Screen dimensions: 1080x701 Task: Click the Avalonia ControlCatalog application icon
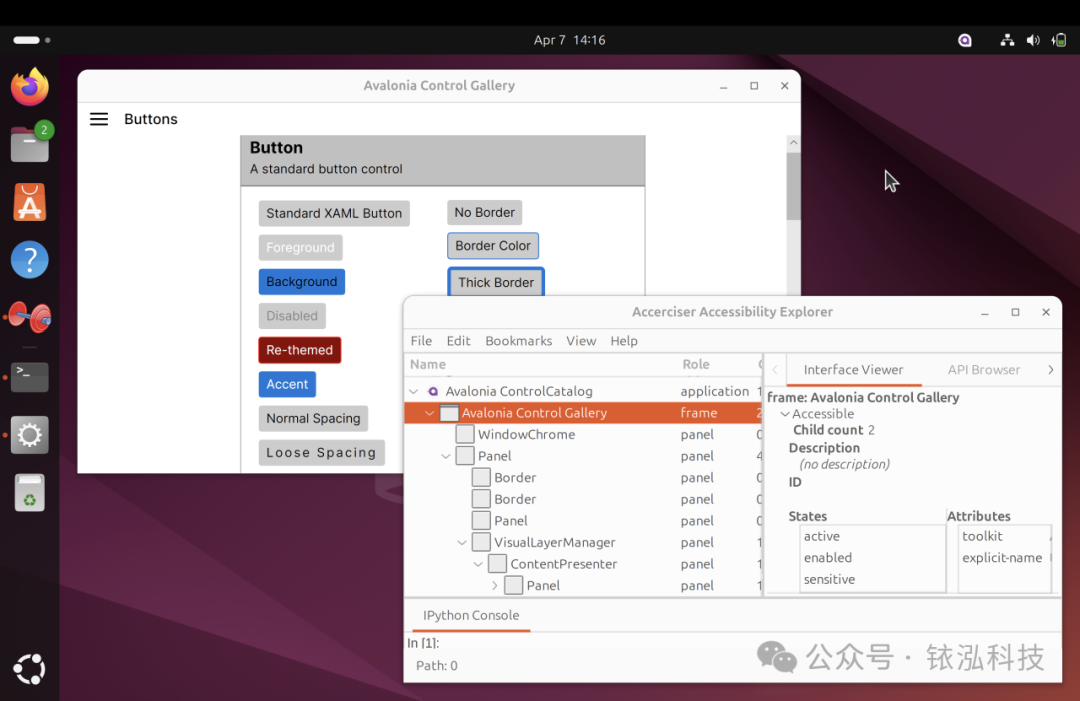(x=433, y=391)
